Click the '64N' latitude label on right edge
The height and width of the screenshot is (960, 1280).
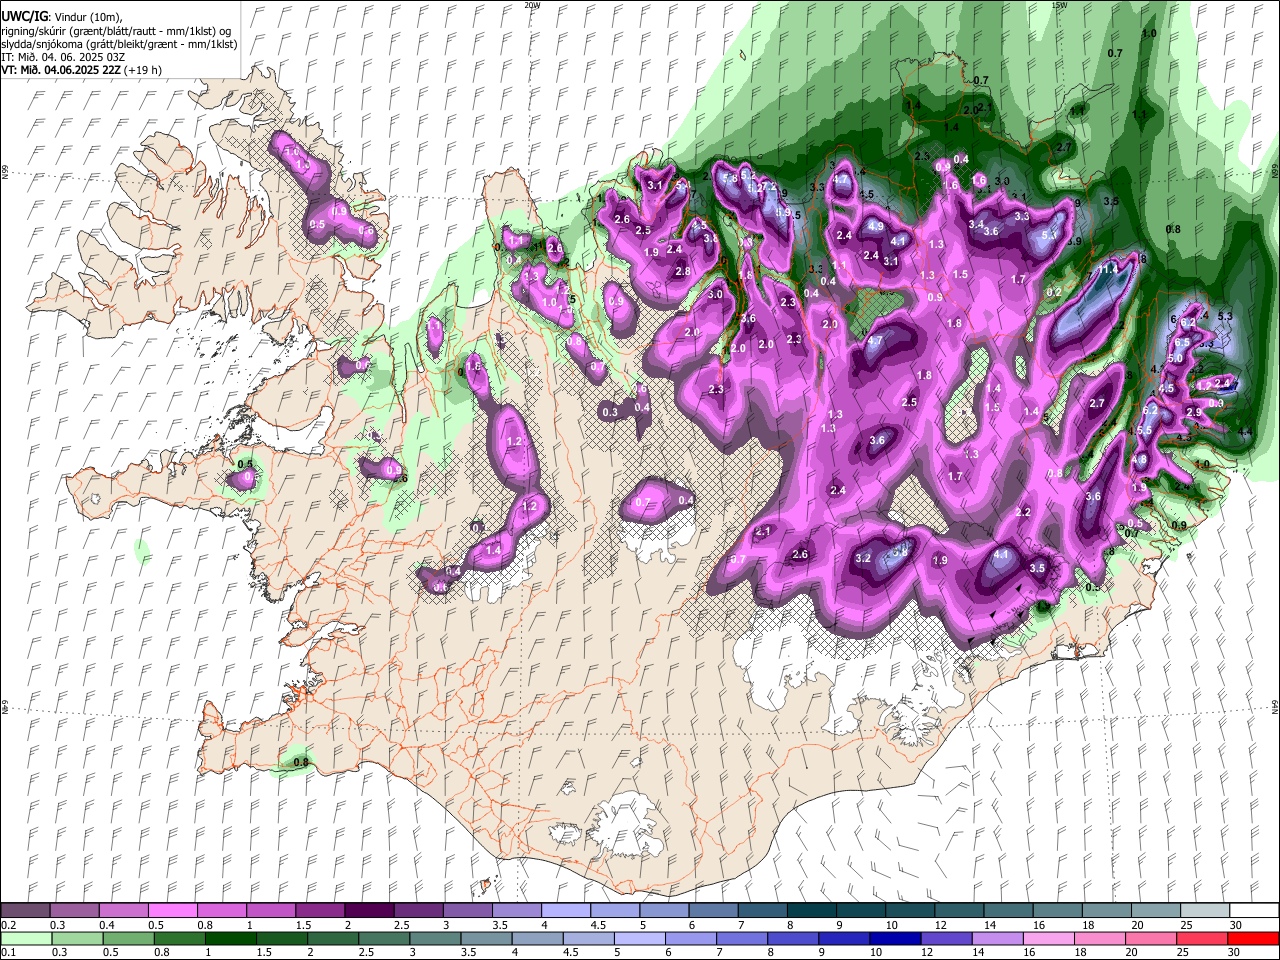1275,706
